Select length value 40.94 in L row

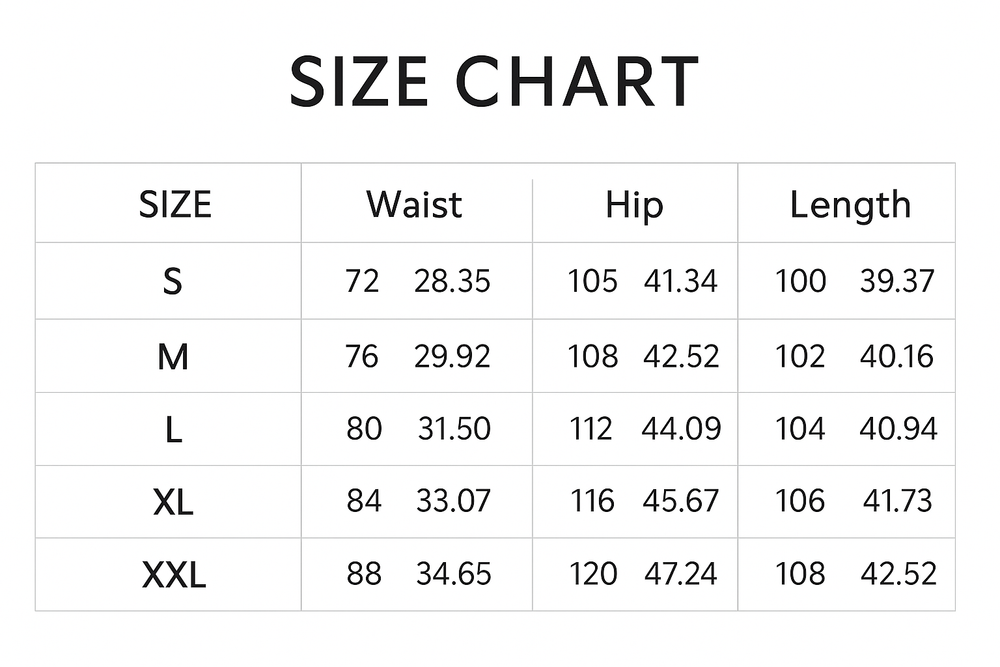point(898,429)
